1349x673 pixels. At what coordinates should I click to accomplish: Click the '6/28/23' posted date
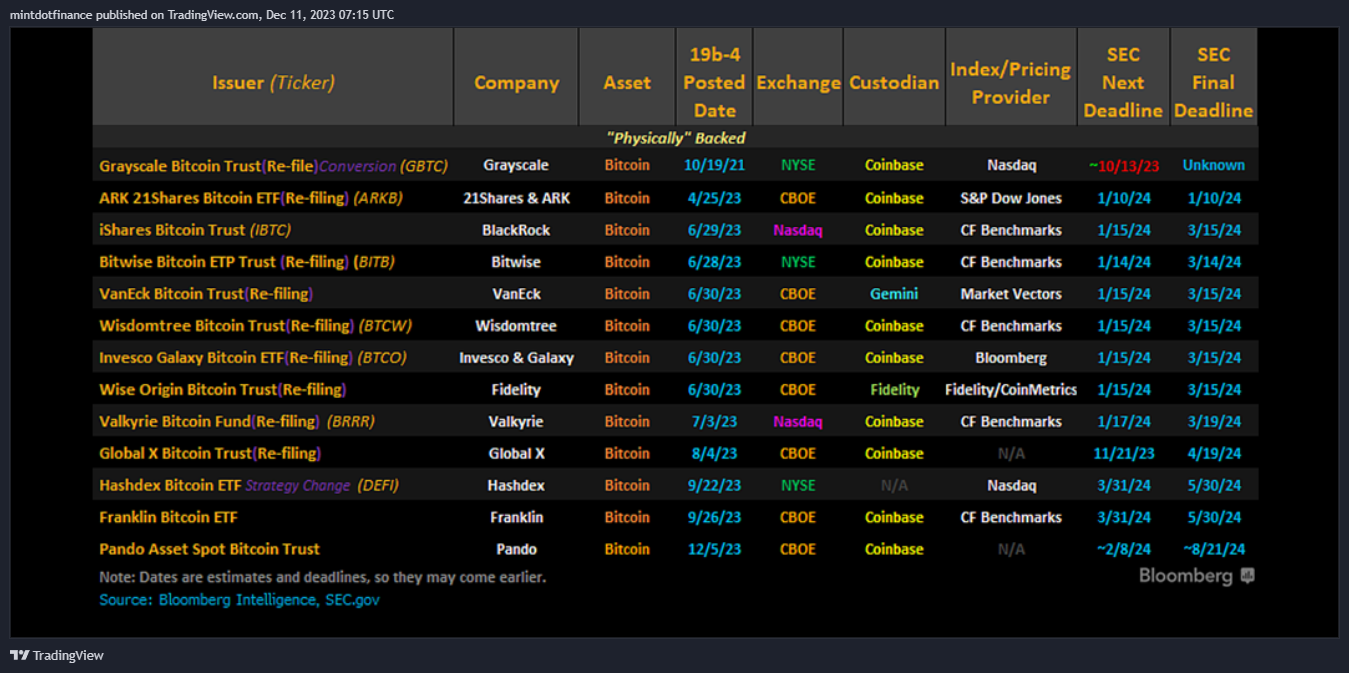click(714, 262)
